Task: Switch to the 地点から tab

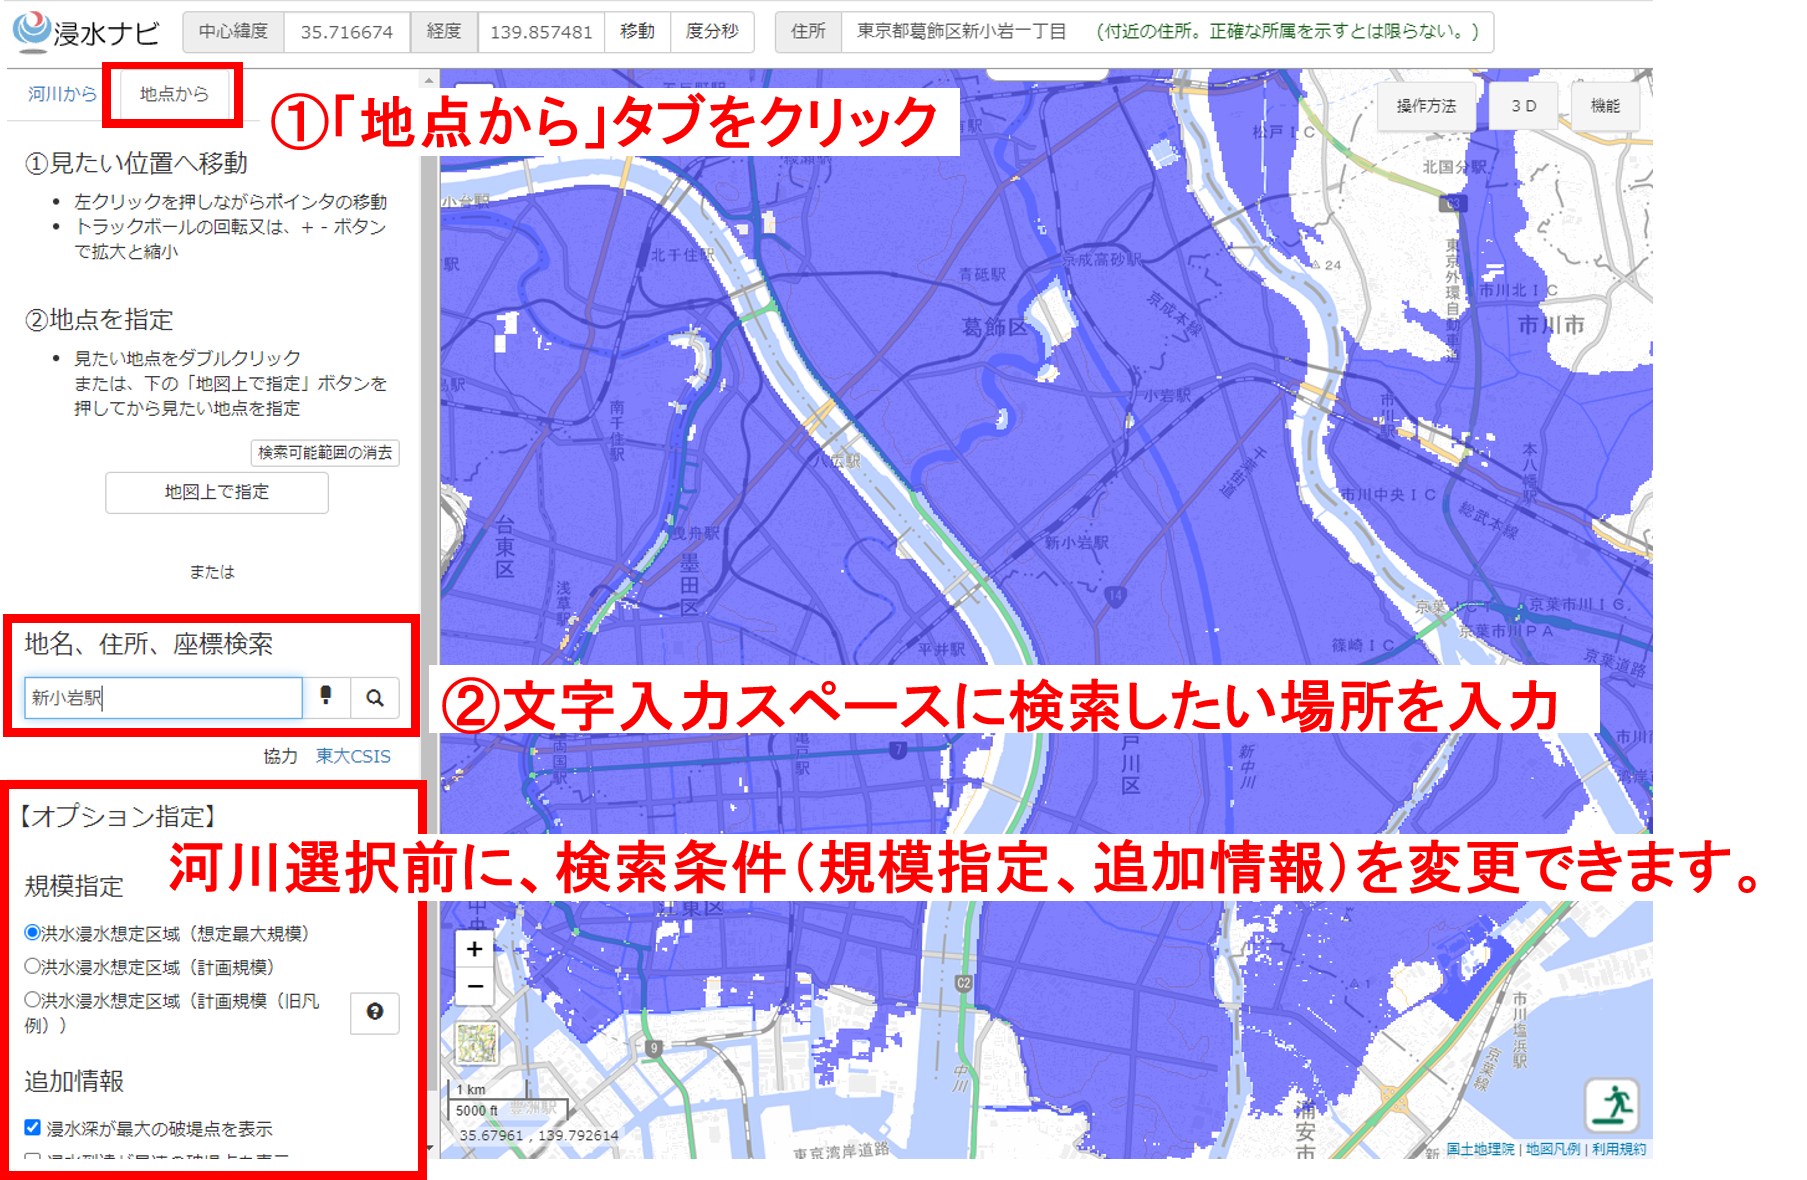Action: [174, 94]
